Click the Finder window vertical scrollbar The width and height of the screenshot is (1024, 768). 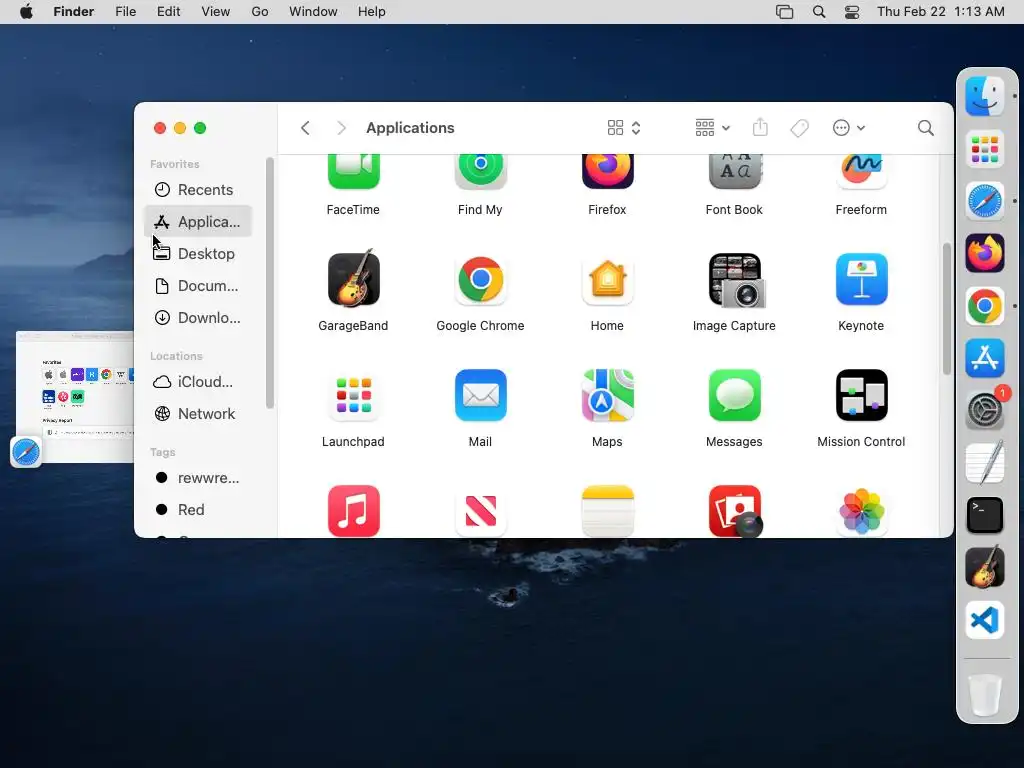[946, 309]
